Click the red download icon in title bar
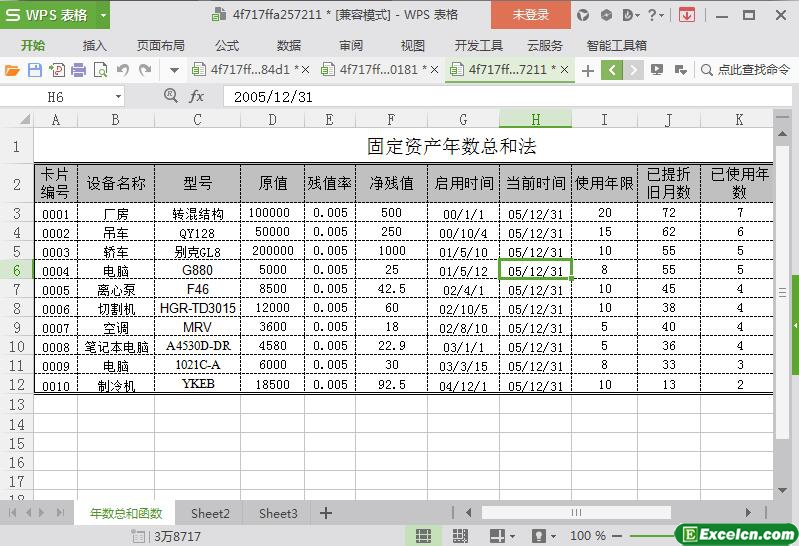The width and height of the screenshot is (799, 546). [x=687, y=15]
